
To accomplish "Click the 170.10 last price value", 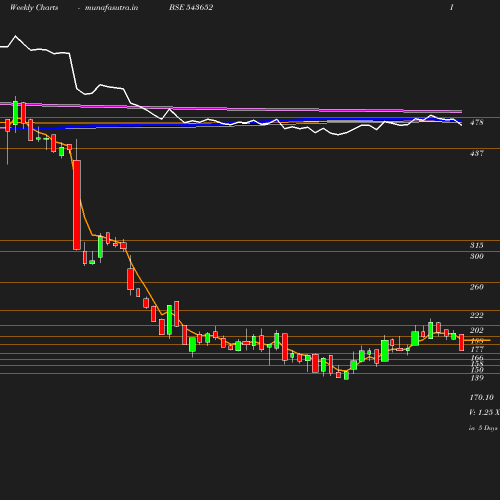I will pos(481,397).
